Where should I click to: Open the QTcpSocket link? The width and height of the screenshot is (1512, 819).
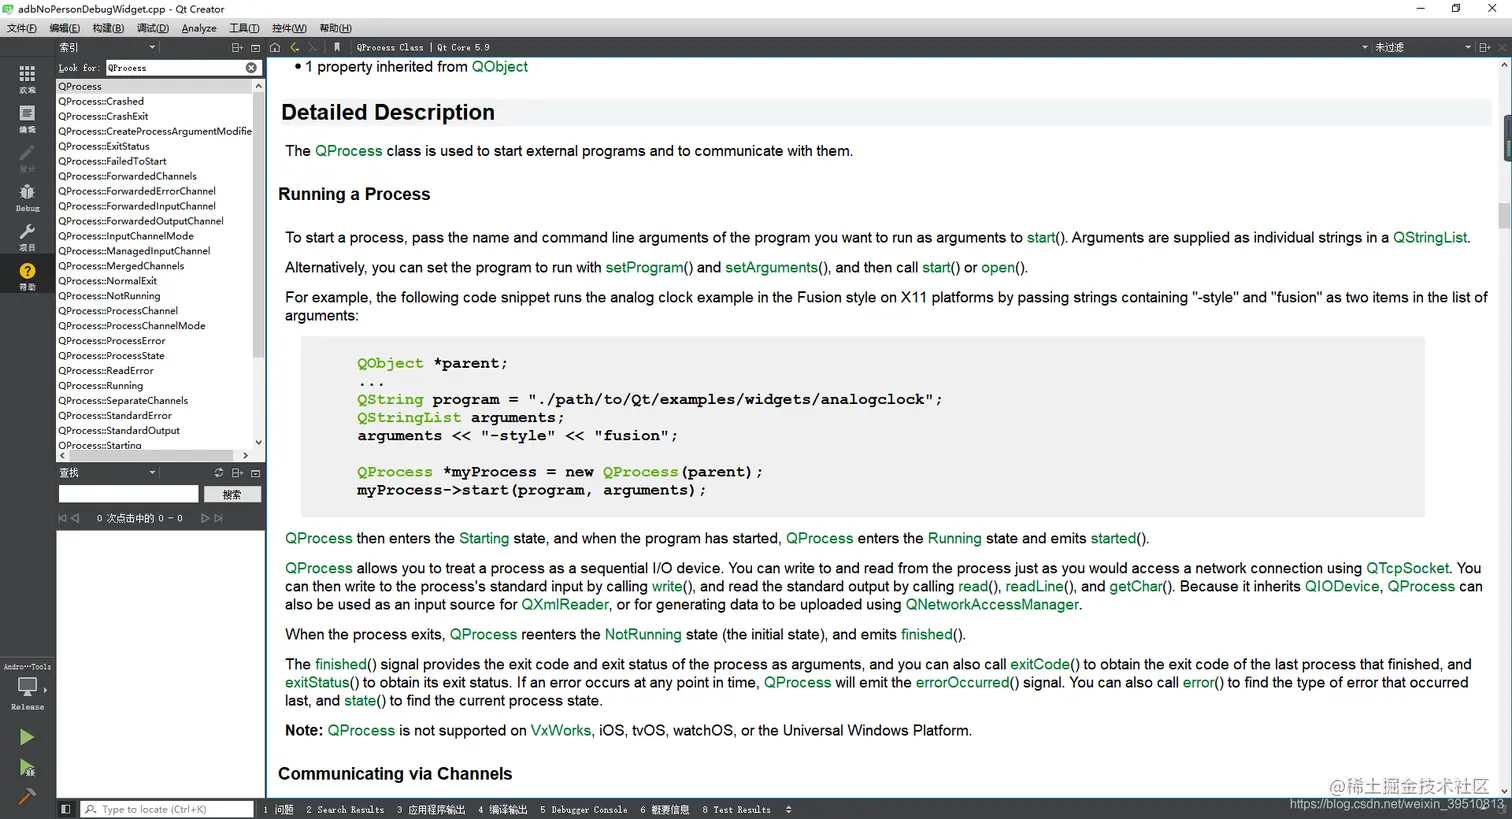pyautogui.click(x=1407, y=568)
